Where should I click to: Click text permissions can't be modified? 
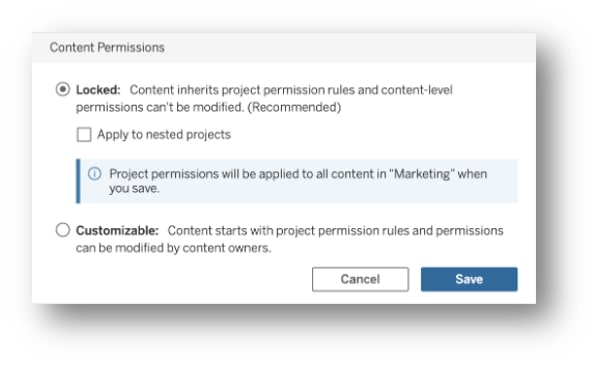pos(160,107)
